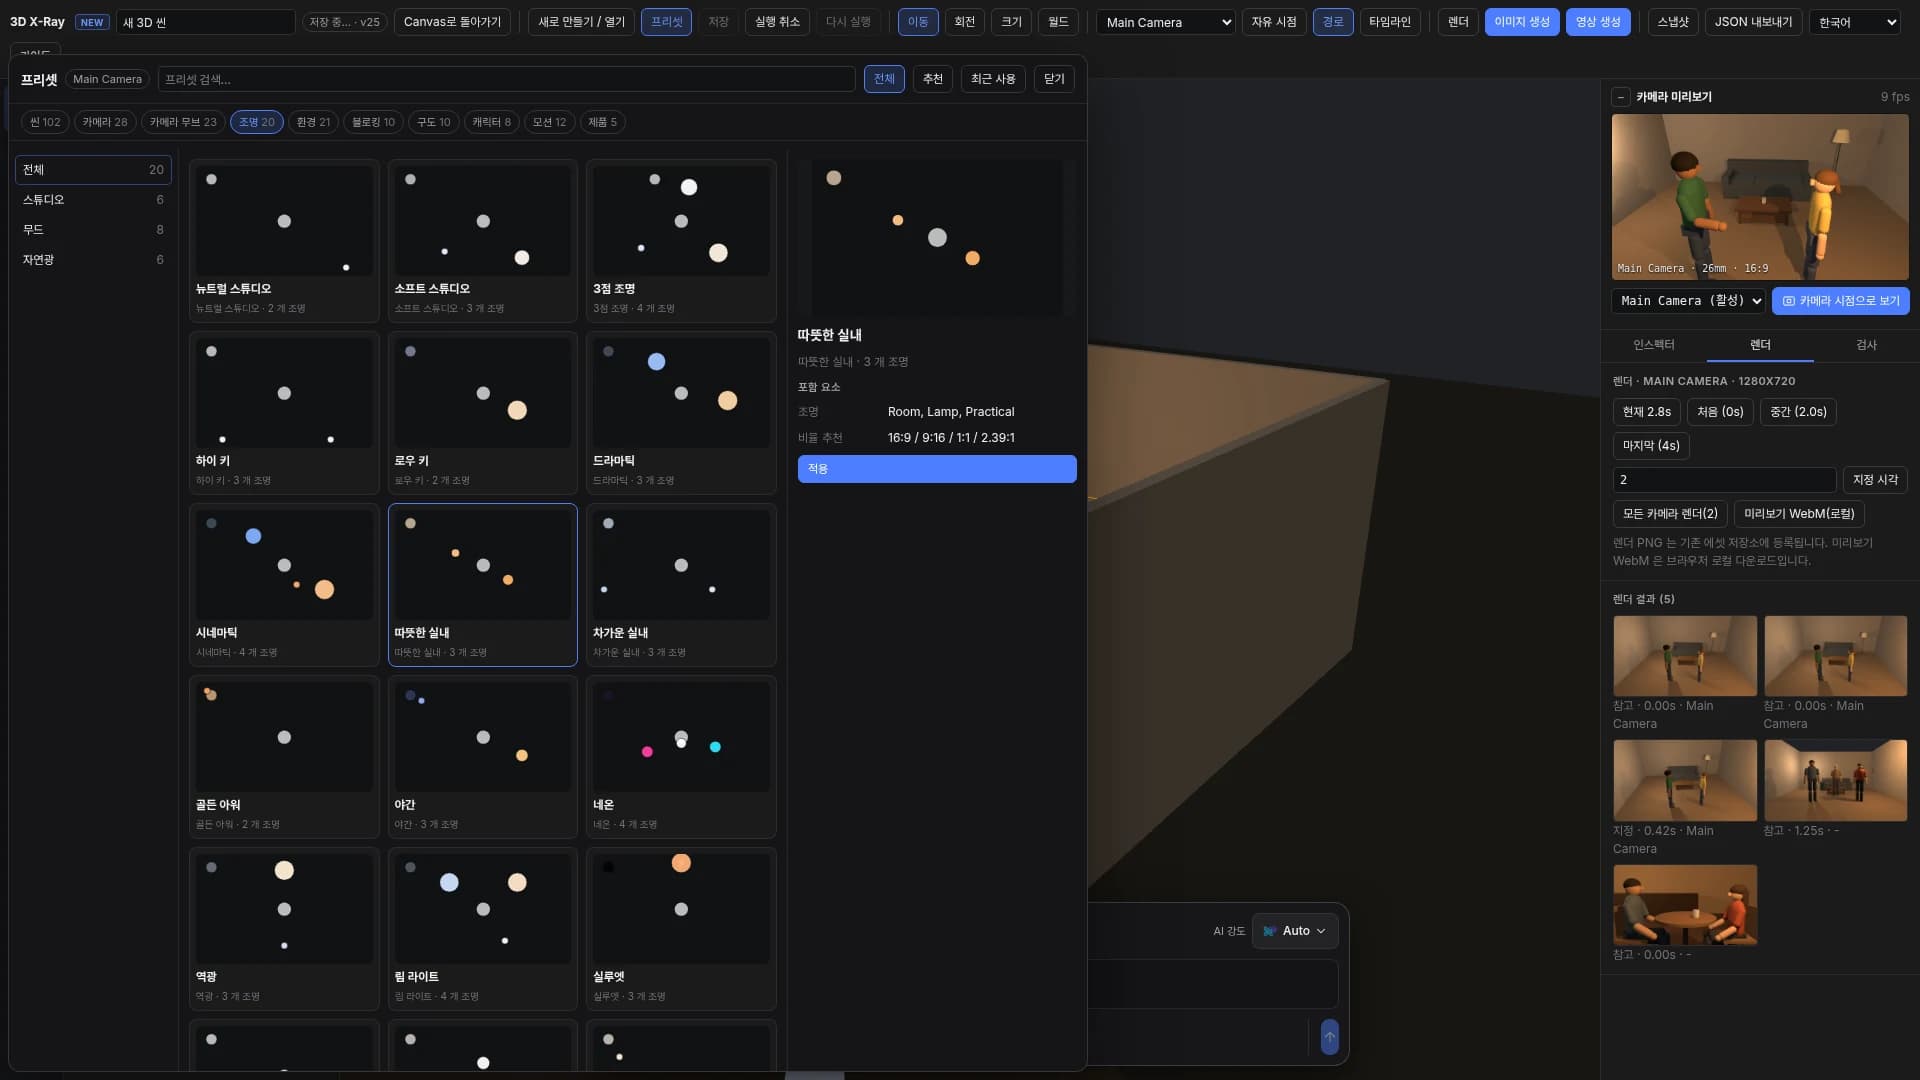Click the 최근 사용 filter button
Screen dimensions: 1920x1080
pos(993,79)
